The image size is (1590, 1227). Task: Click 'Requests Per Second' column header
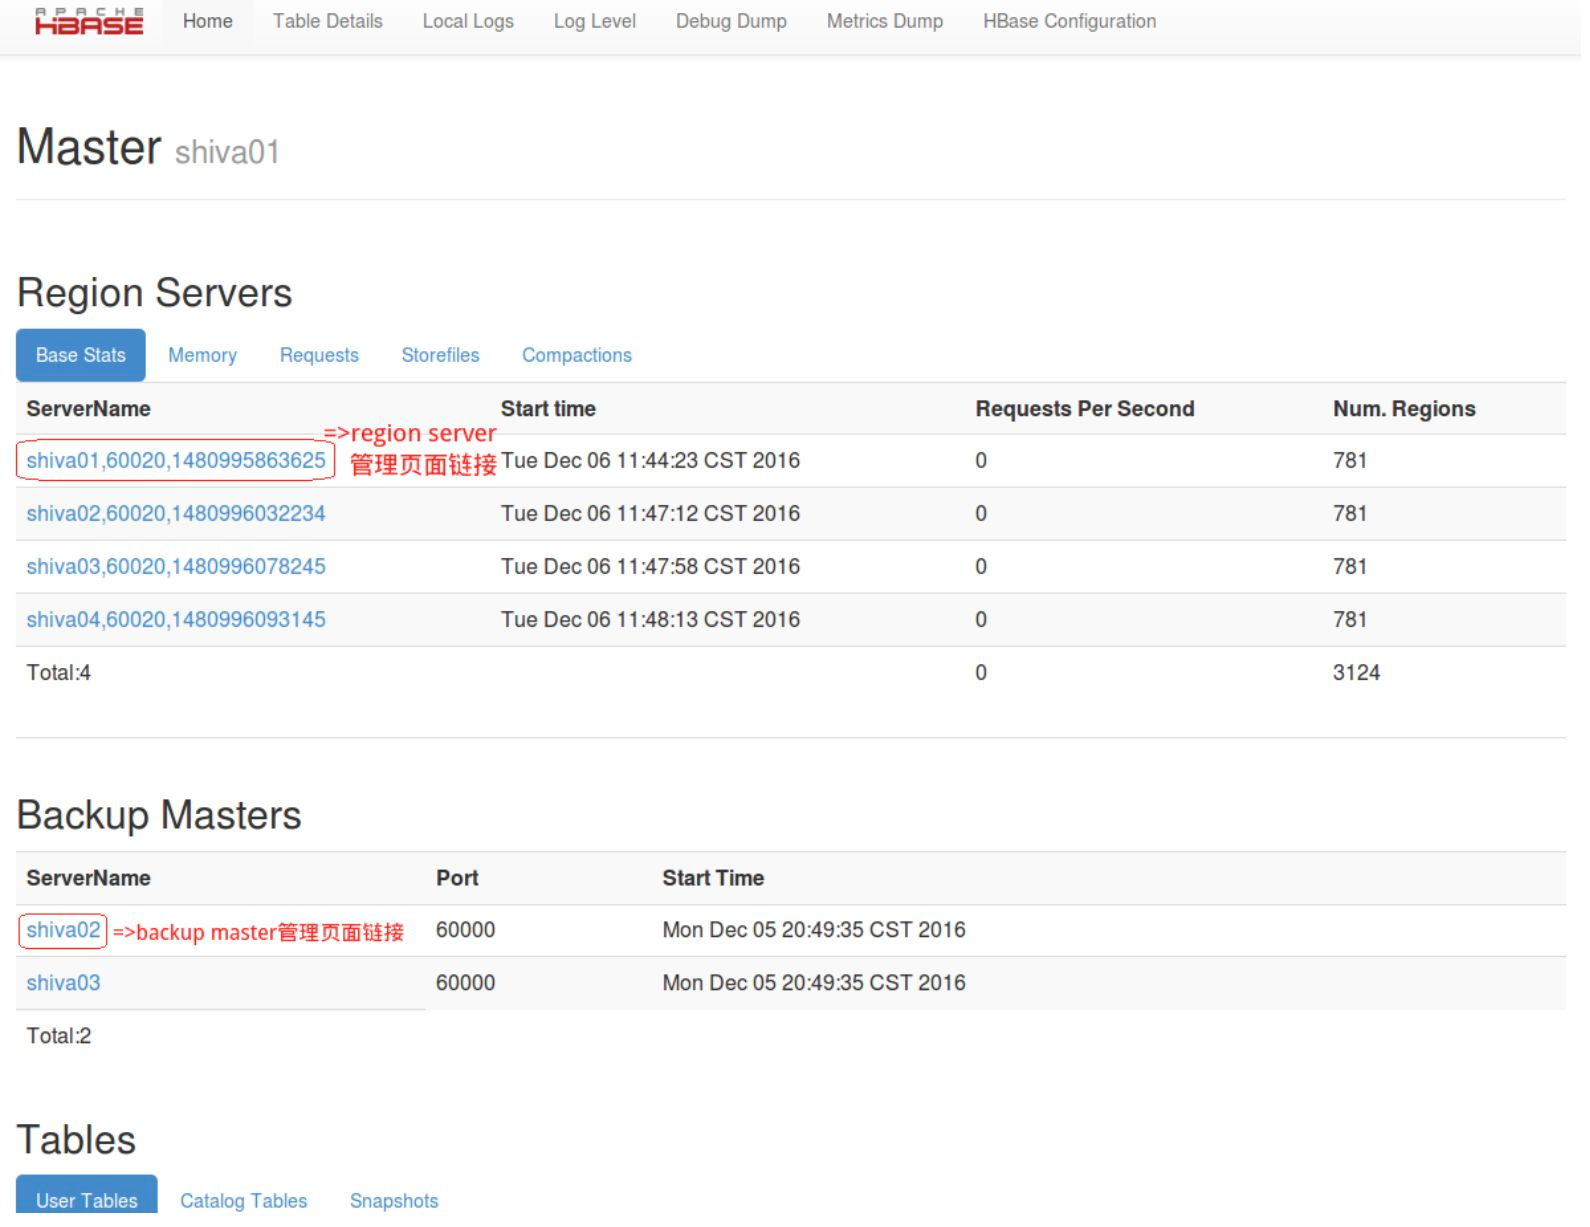tap(1085, 408)
